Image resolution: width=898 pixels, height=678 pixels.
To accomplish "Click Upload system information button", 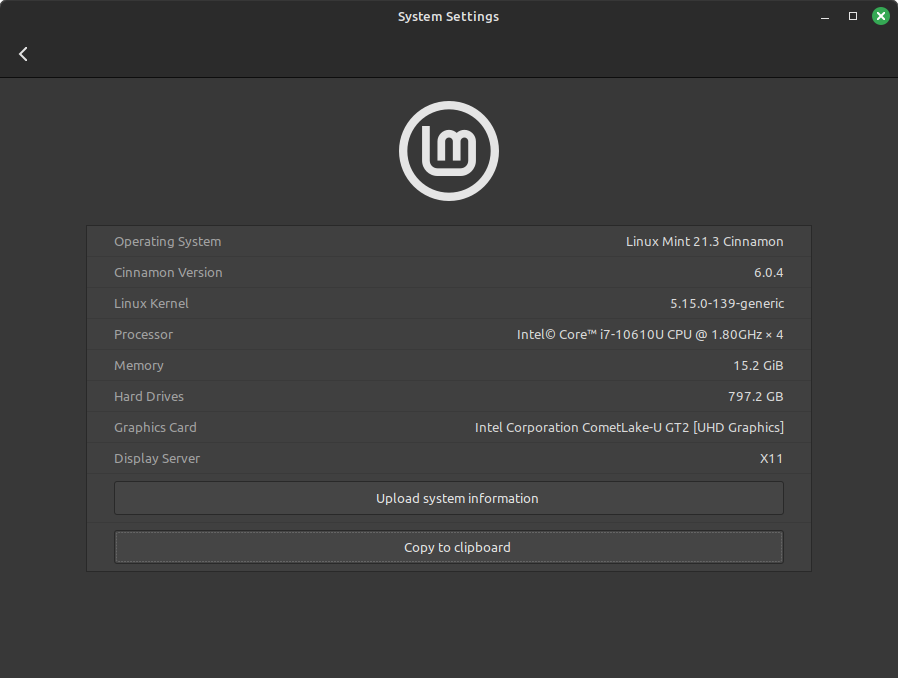I will pyautogui.click(x=449, y=498).
